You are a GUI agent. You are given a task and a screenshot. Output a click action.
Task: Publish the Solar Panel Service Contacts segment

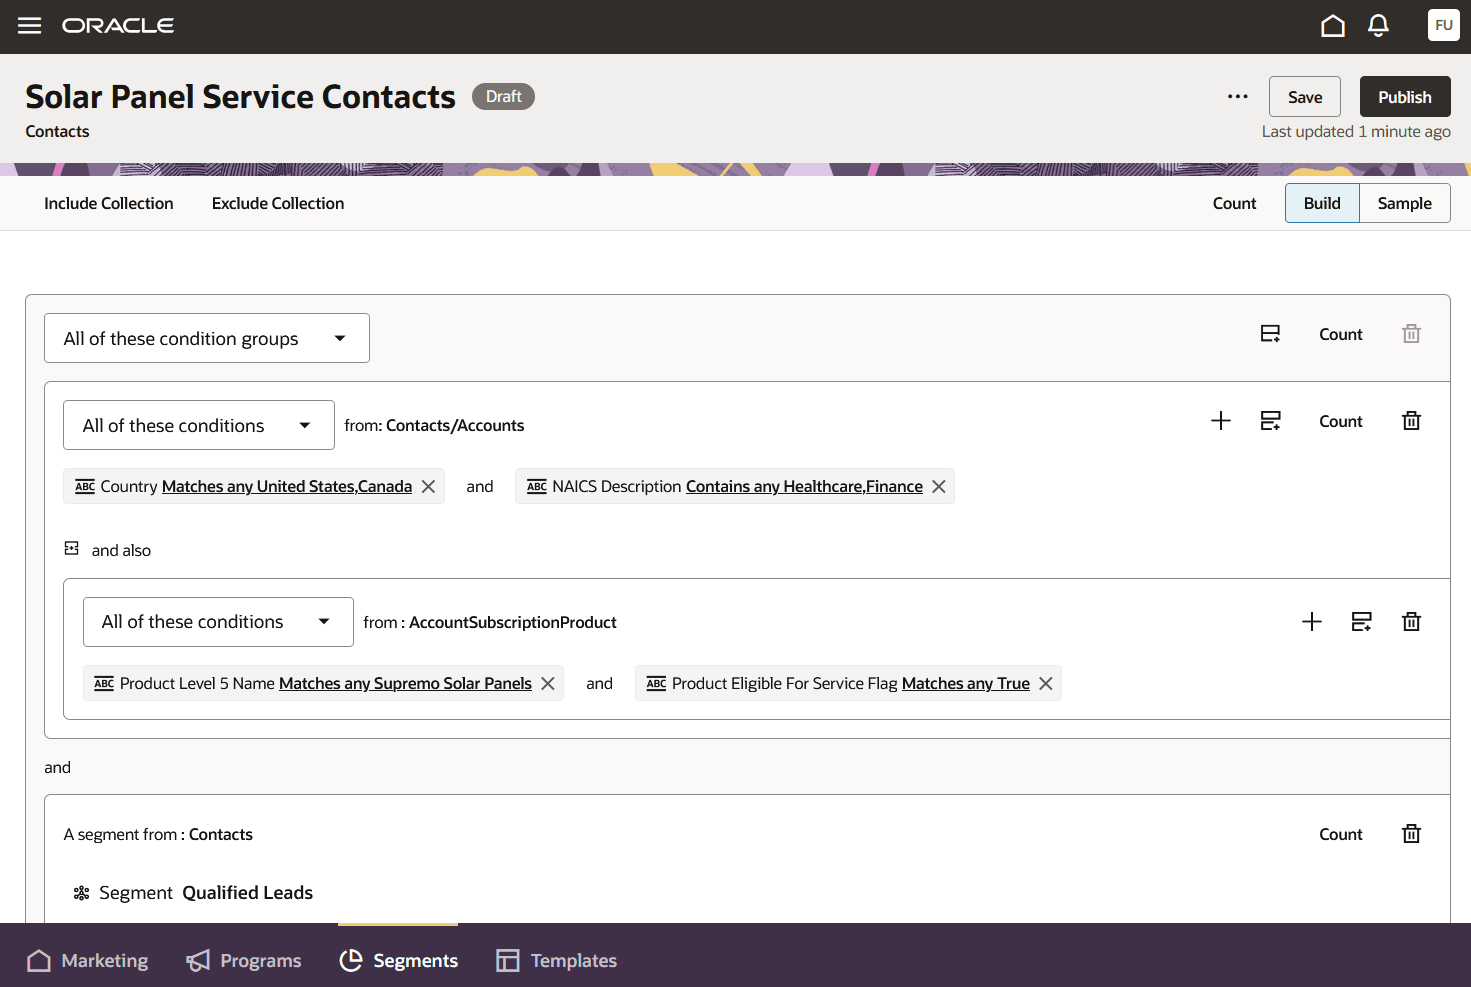[x=1404, y=96]
